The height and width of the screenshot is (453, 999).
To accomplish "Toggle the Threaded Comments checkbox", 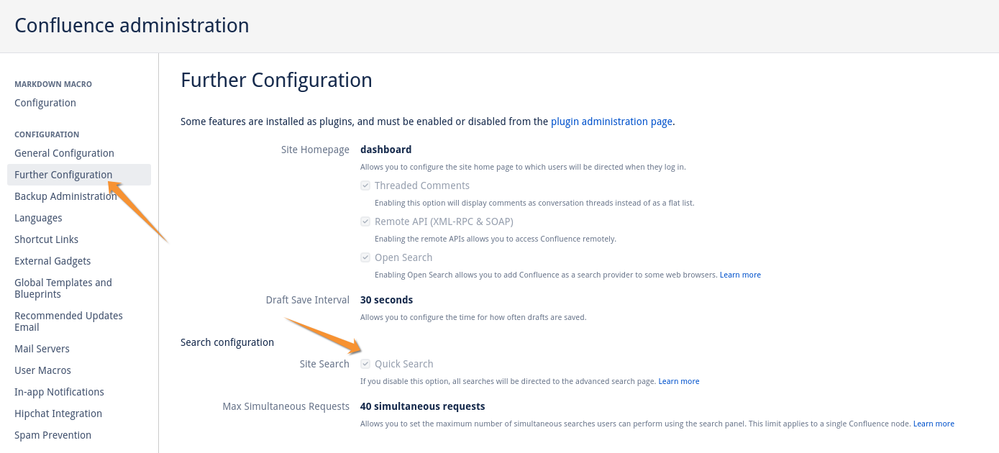I will pos(365,186).
